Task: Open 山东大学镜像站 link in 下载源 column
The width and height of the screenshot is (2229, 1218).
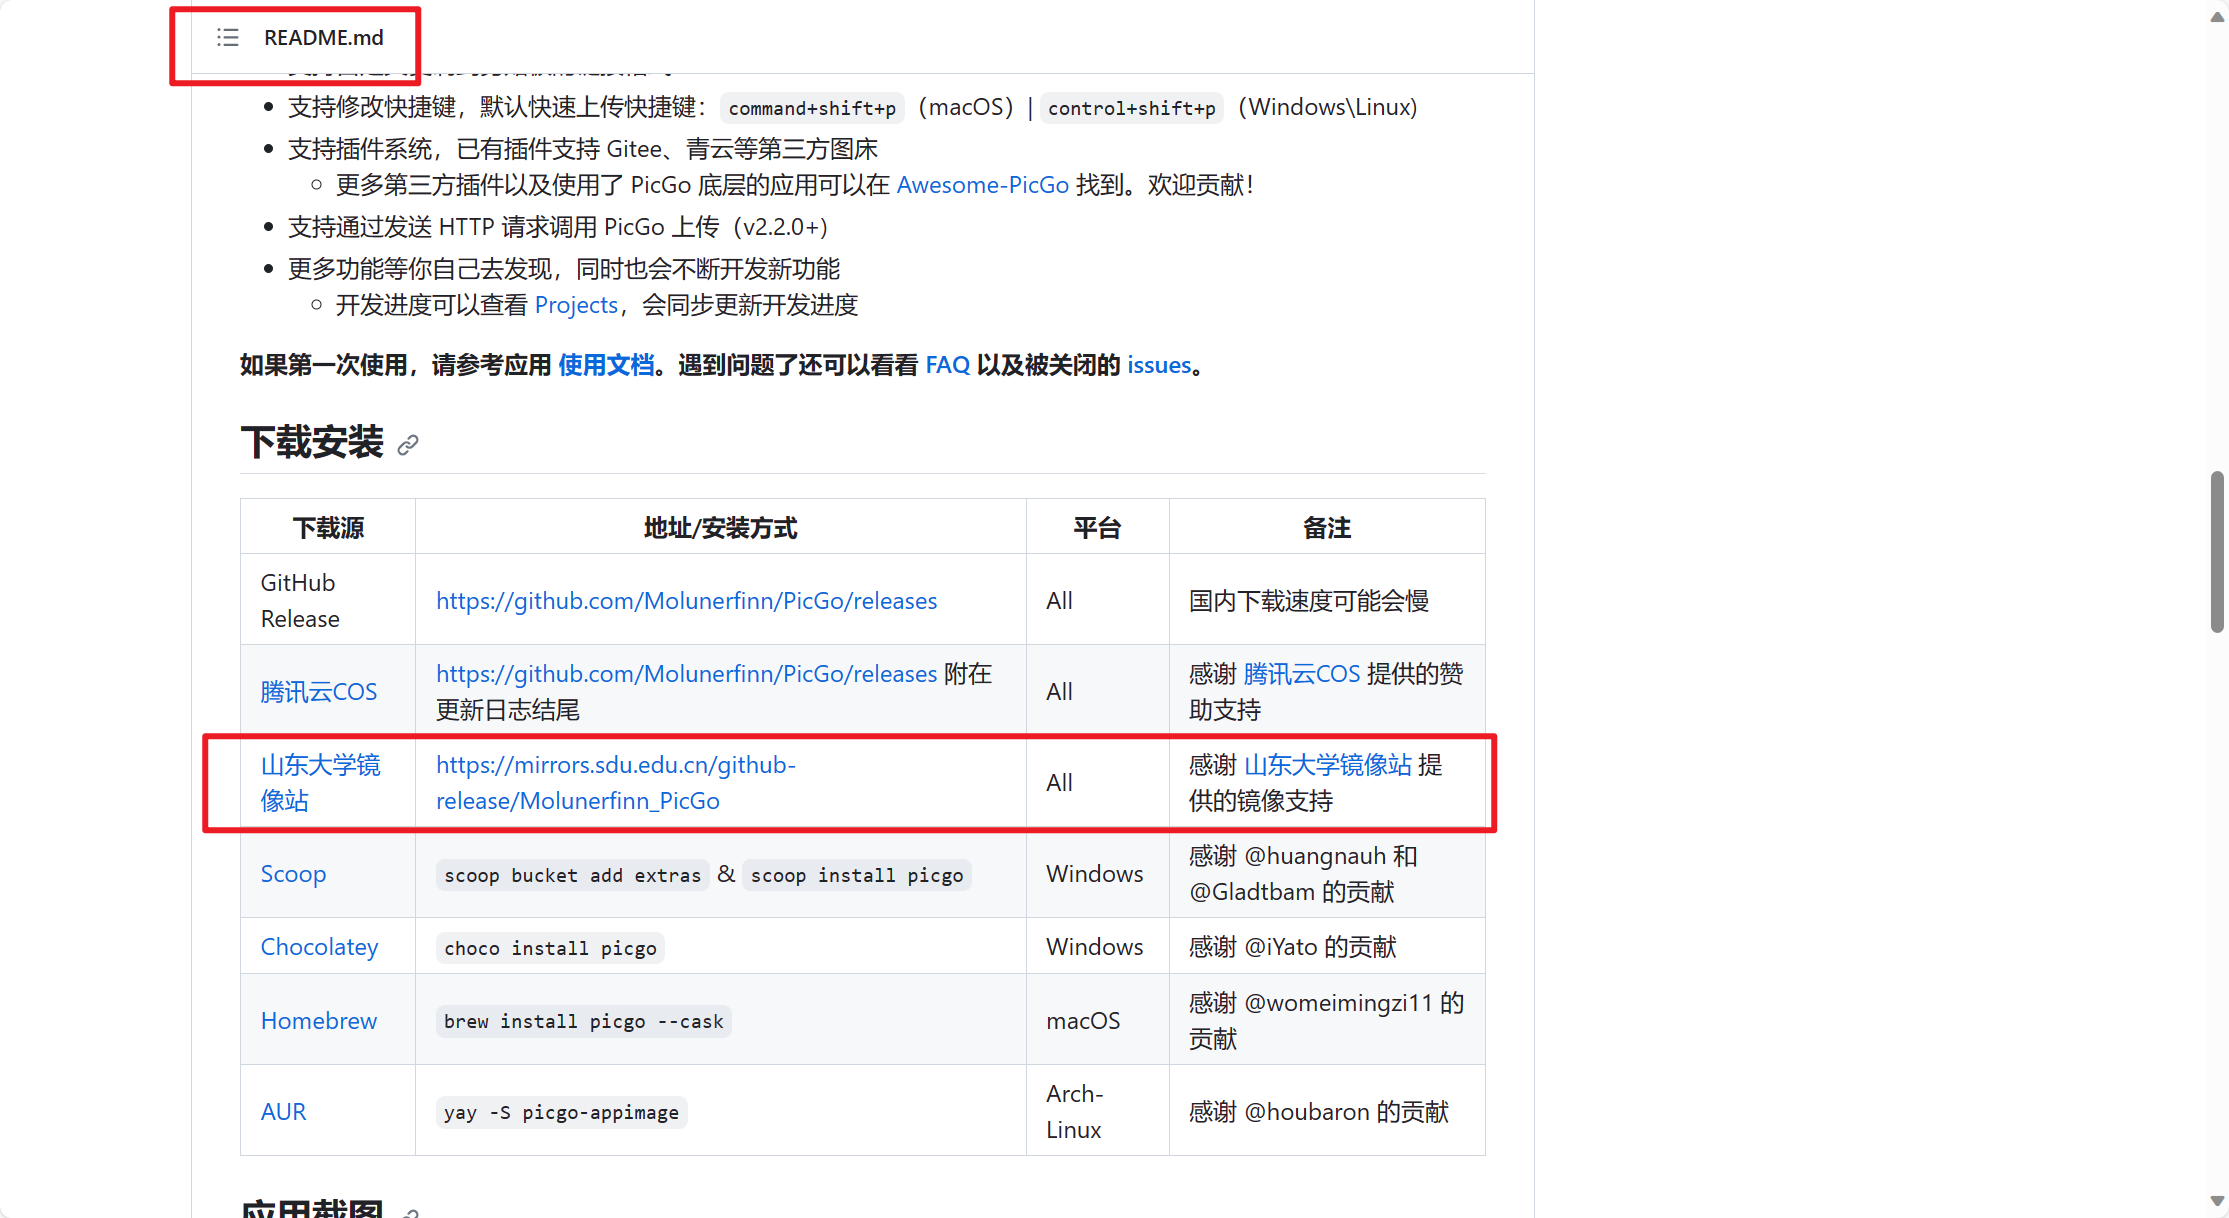Action: (x=321, y=783)
